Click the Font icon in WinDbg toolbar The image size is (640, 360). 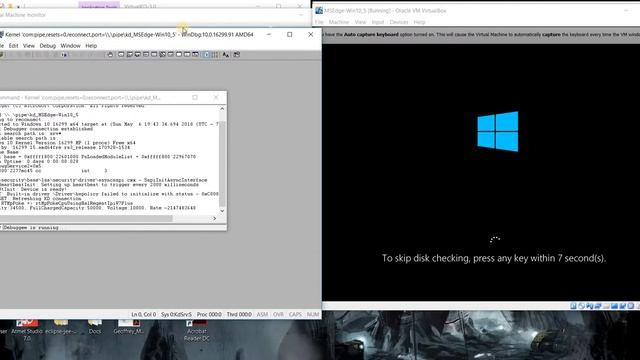pos(226,55)
